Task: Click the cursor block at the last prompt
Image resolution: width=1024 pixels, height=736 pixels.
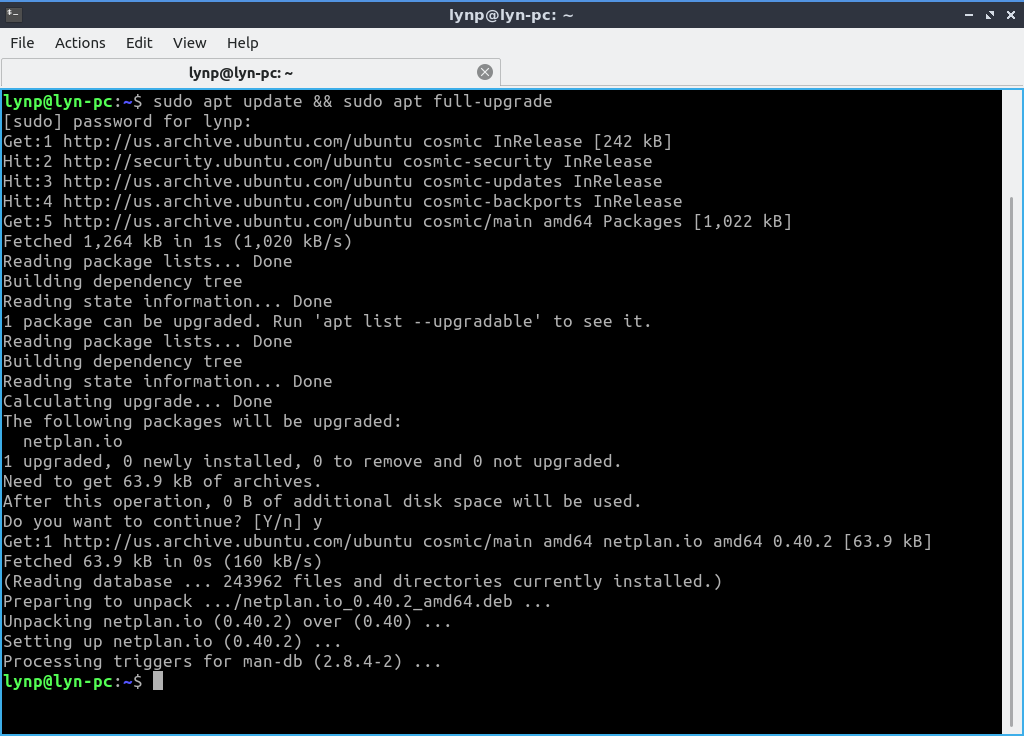Action: pos(158,681)
